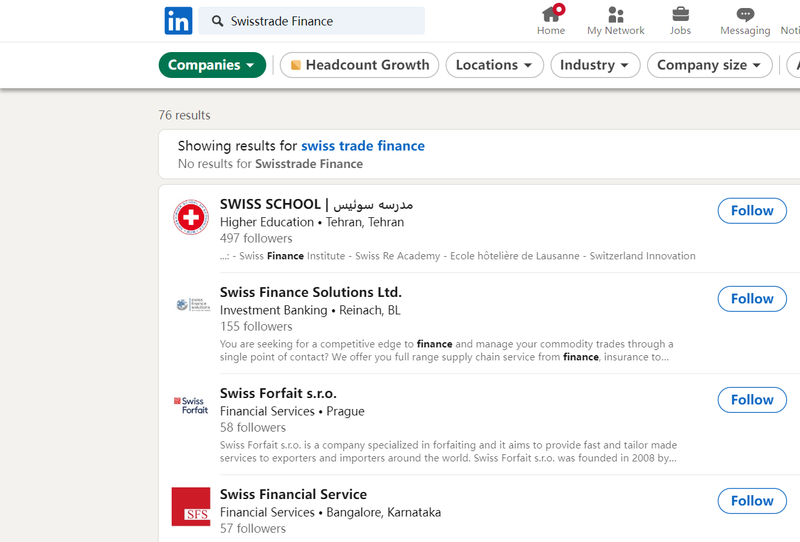The image size is (800, 542).
Task: Click the red SFS logo
Action: coord(191,506)
